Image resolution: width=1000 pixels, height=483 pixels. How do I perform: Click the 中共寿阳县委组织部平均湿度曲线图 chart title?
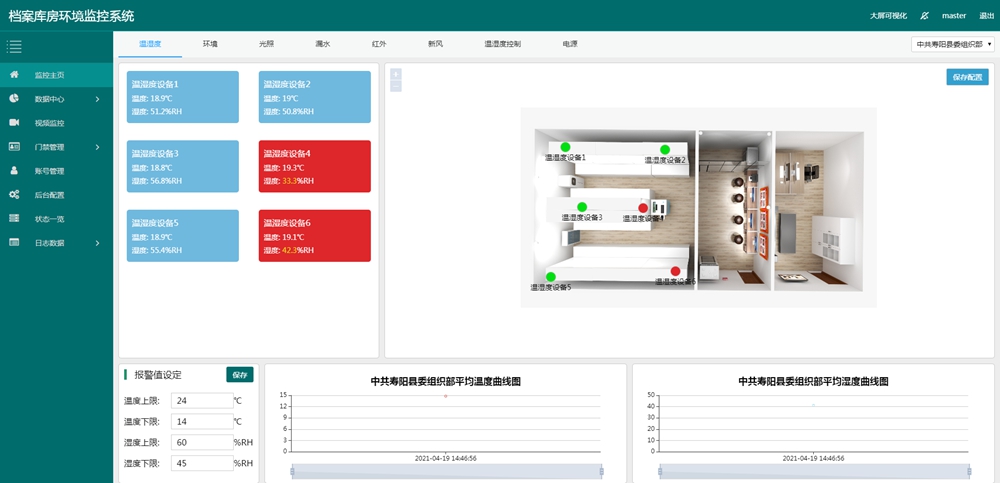(813, 382)
